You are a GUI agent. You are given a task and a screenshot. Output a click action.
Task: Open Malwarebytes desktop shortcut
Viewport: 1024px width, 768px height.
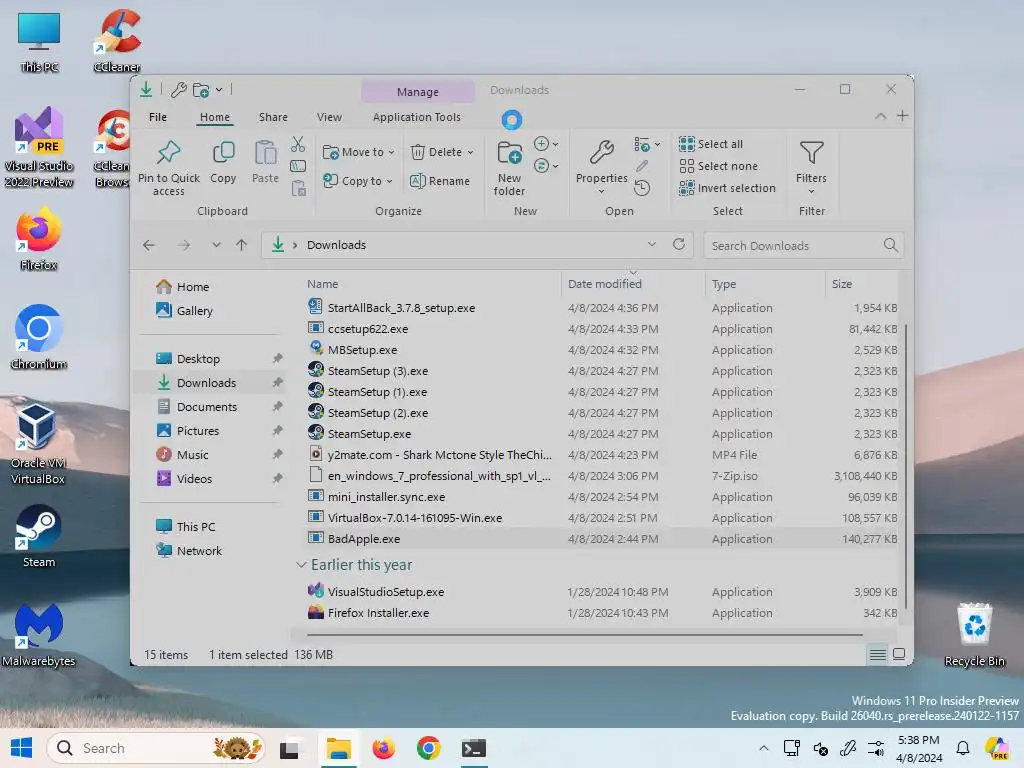pyautogui.click(x=39, y=635)
